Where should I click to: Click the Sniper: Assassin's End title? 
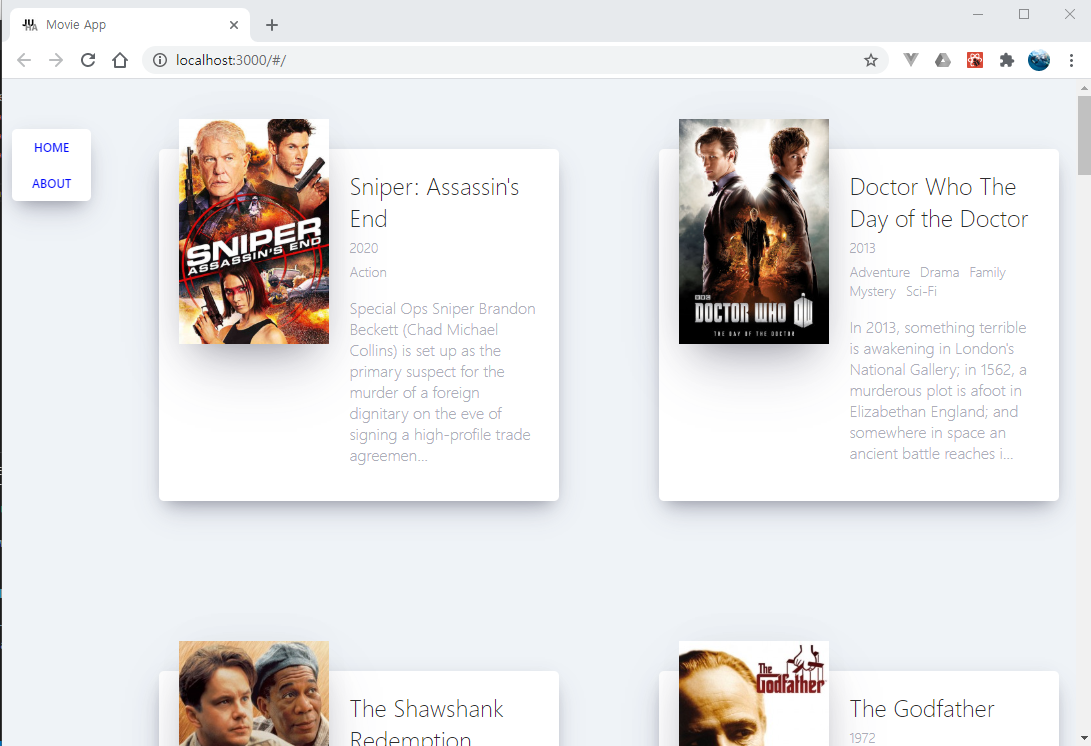coord(434,203)
